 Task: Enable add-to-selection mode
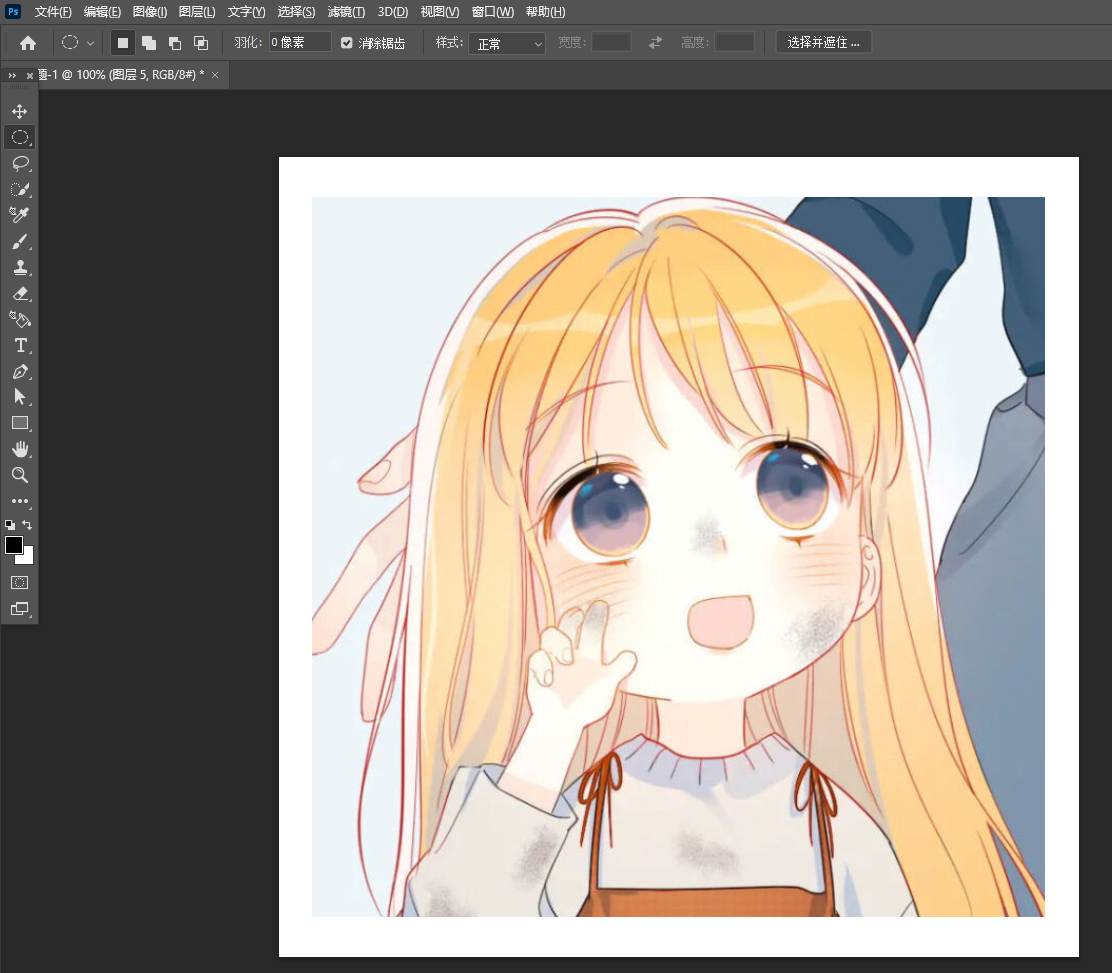click(148, 43)
